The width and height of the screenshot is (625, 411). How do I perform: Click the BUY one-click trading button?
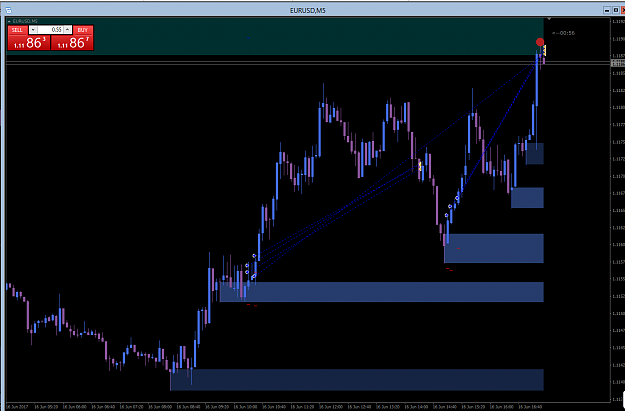tap(73, 38)
